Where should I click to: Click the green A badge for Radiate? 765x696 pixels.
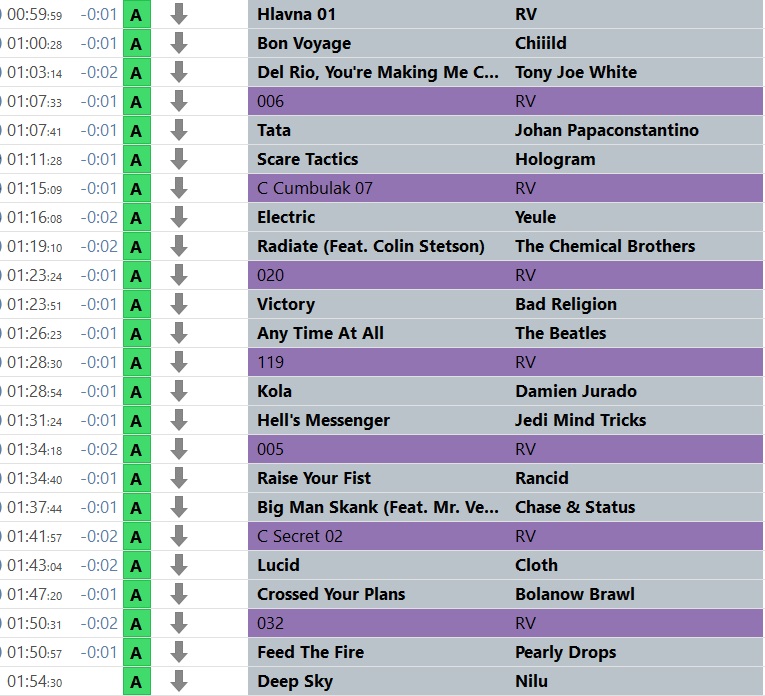coord(137,247)
